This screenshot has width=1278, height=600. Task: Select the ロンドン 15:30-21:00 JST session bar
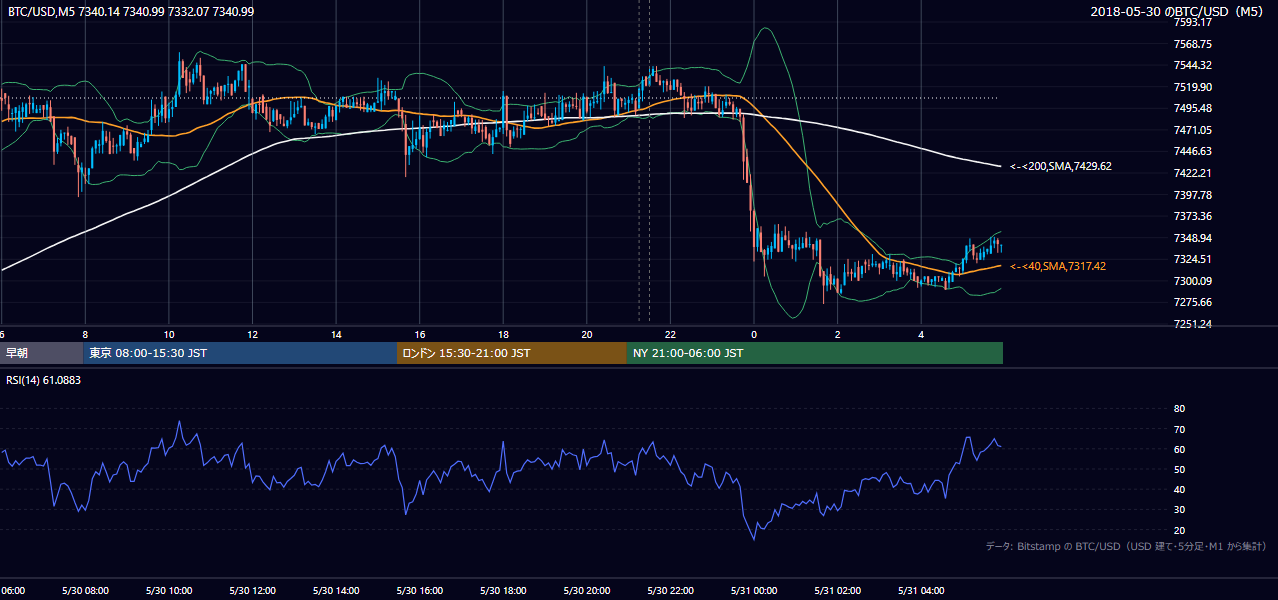[x=512, y=353]
